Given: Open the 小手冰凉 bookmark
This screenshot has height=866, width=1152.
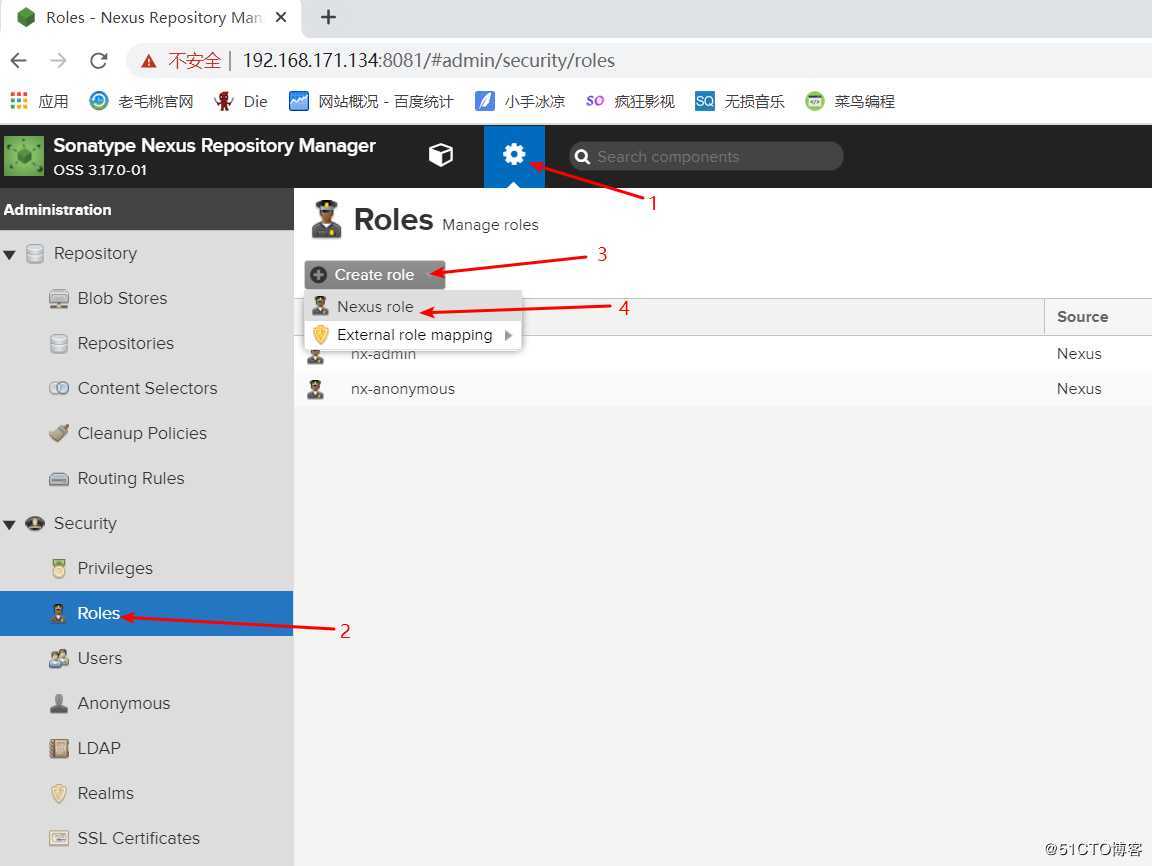Looking at the screenshot, I should [520, 101].
